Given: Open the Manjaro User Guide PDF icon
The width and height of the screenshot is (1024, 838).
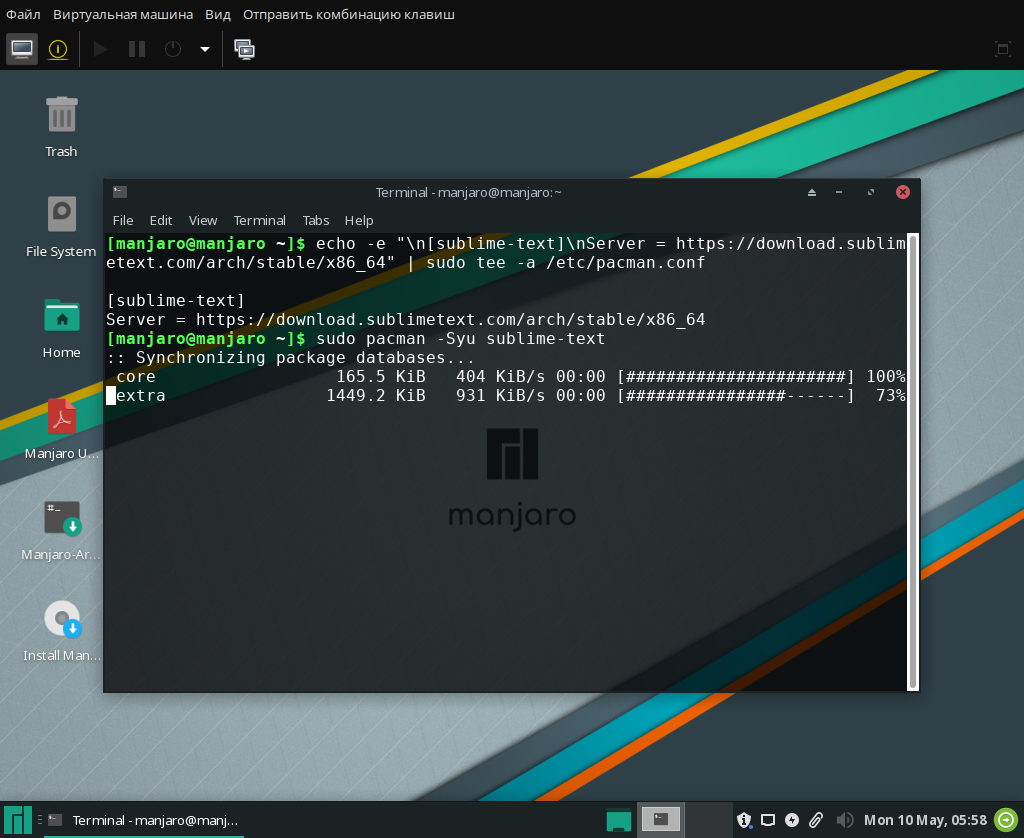Looking at the screenshot, I should 61,417.
